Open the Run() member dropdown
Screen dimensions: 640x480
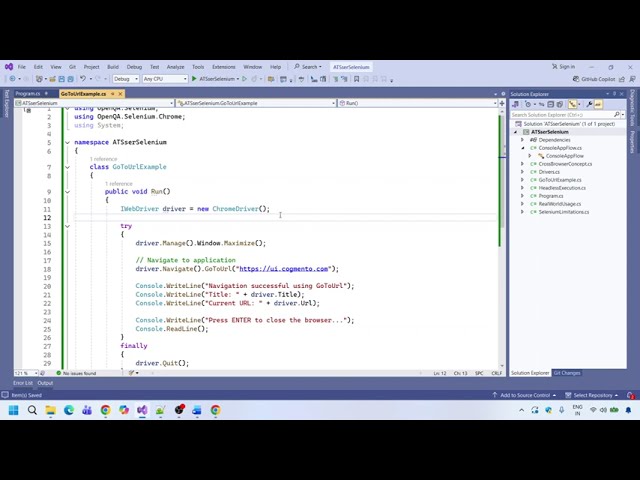[x=418, y=103]
